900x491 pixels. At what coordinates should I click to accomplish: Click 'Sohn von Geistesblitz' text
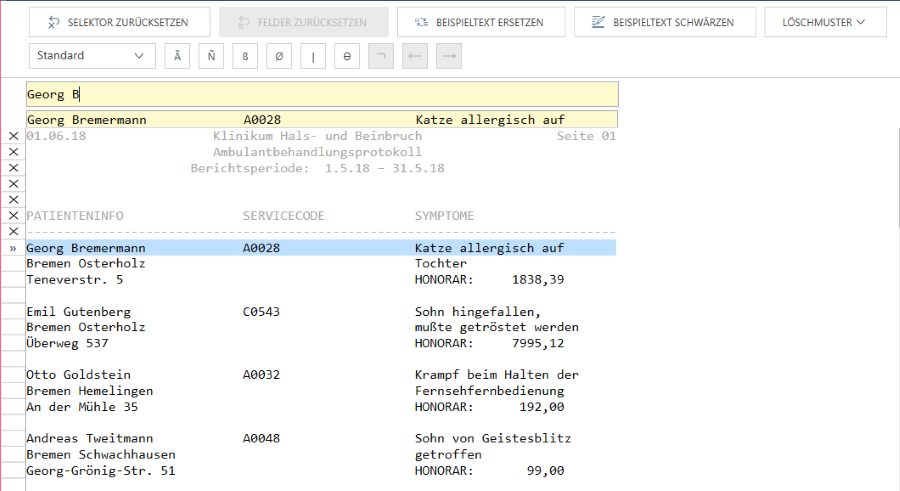[493, 439]
